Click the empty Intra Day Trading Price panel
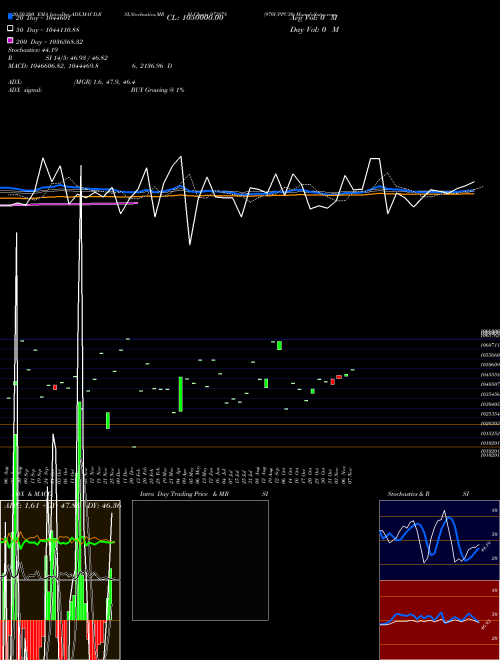The width and height of the screenshot is (500, 660). coord(200,560)
